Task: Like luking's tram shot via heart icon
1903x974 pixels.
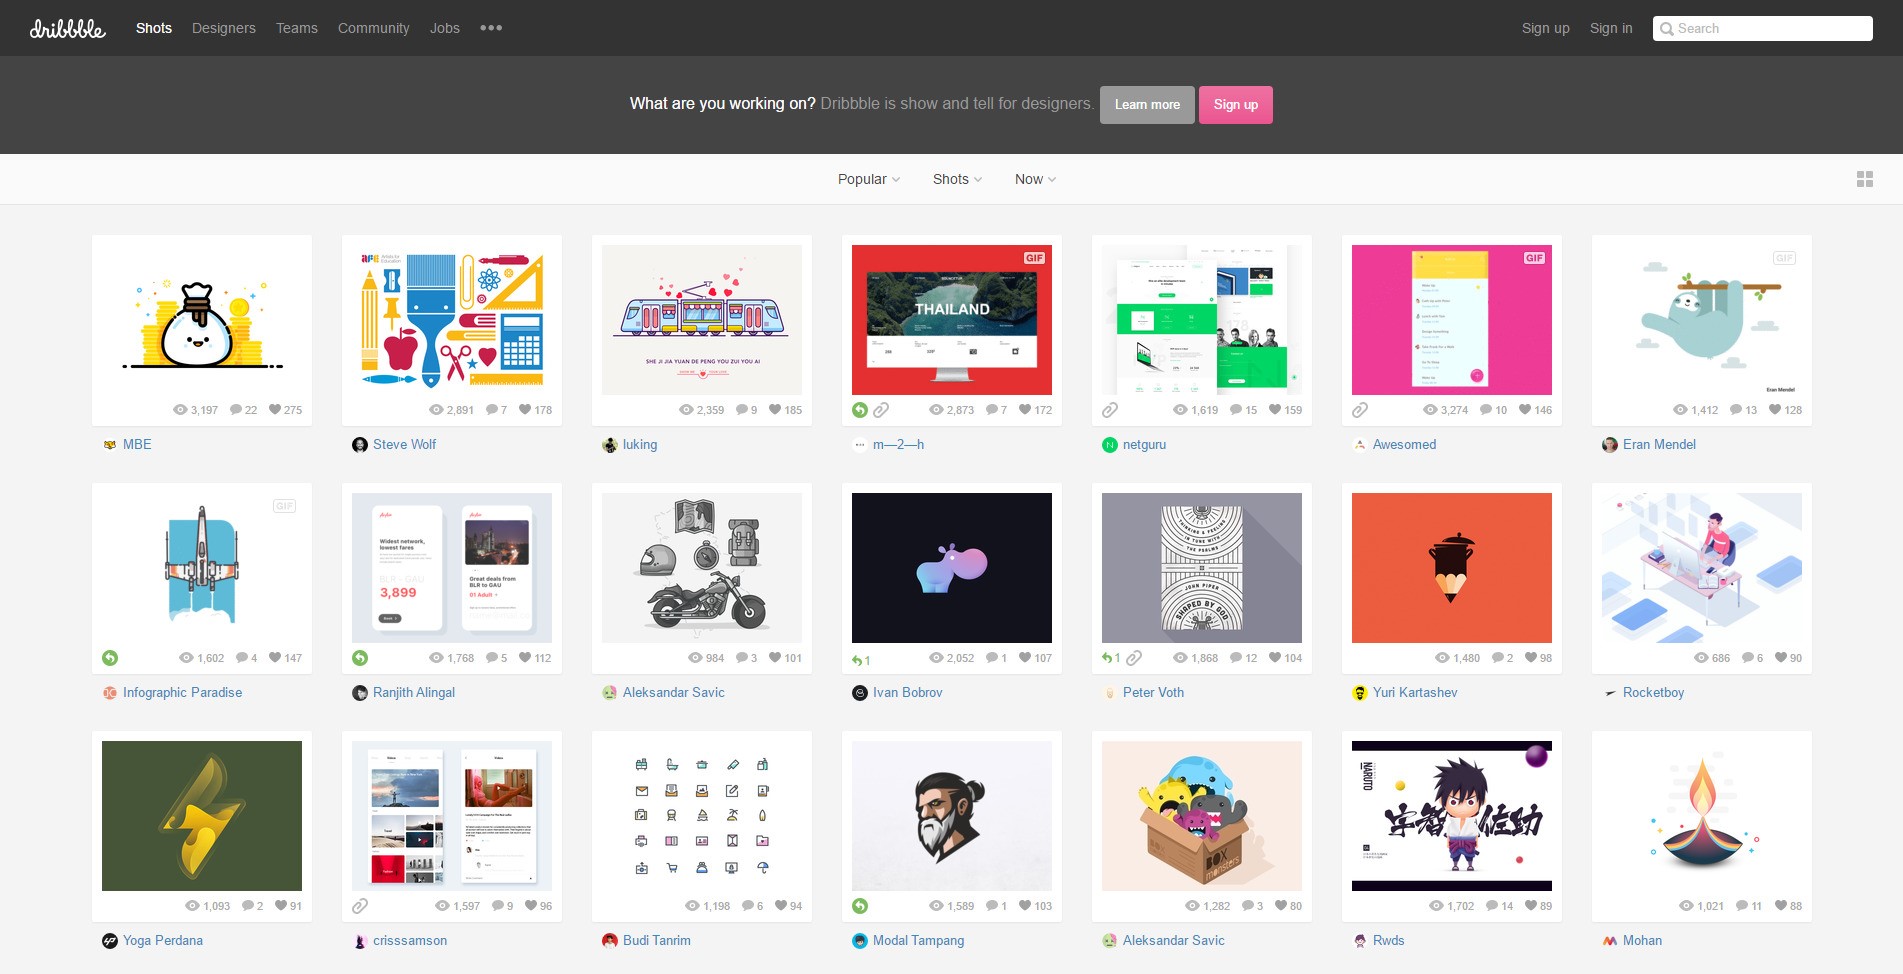Action: coord(775,409)
